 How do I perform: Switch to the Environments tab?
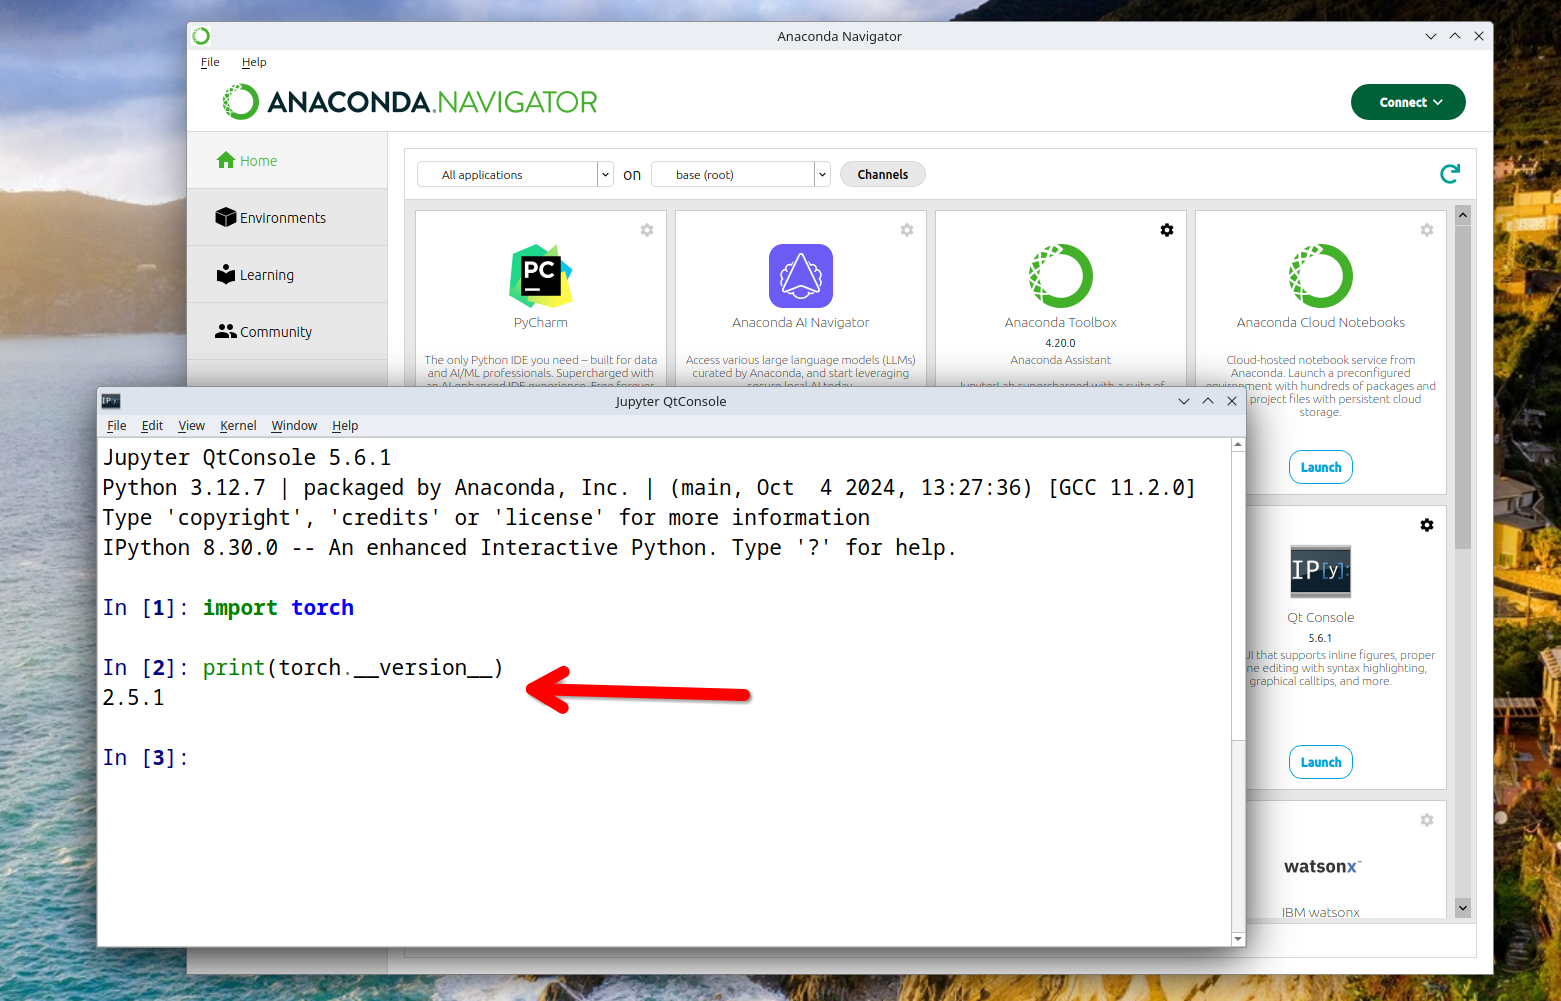point(287,217)
